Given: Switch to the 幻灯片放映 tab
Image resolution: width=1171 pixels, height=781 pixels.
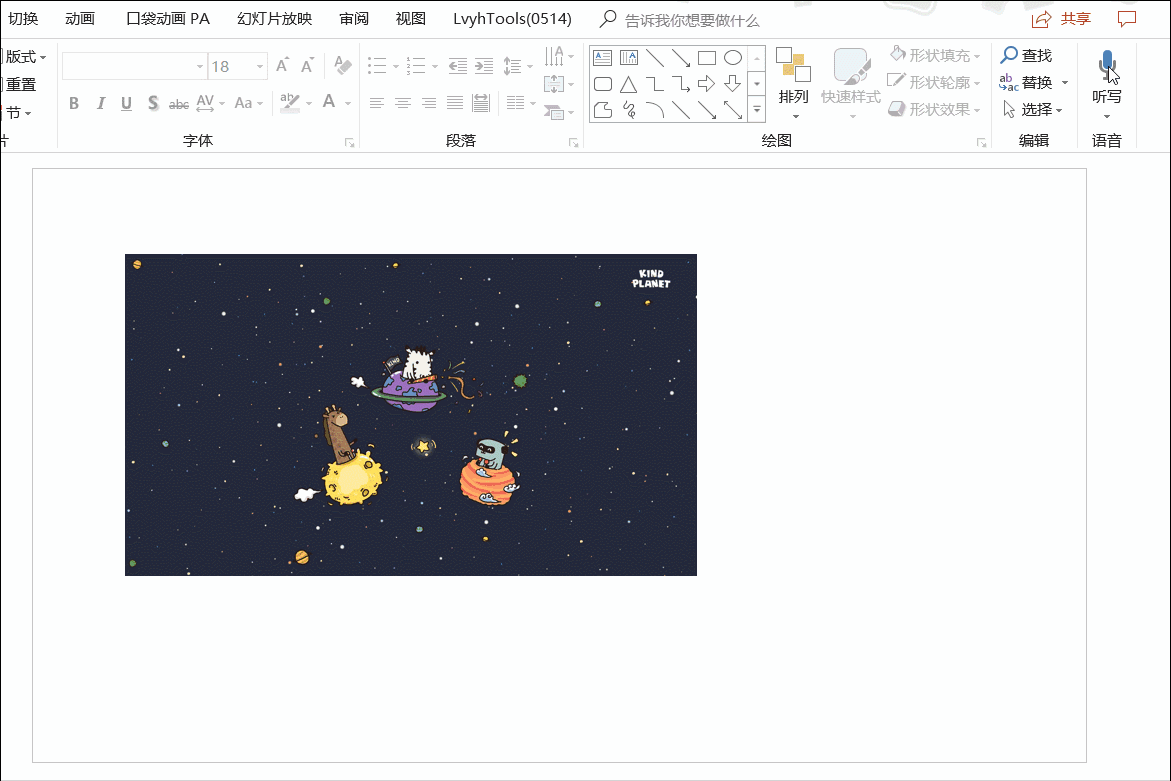Looking at the screenshot, I should point(274,19).
